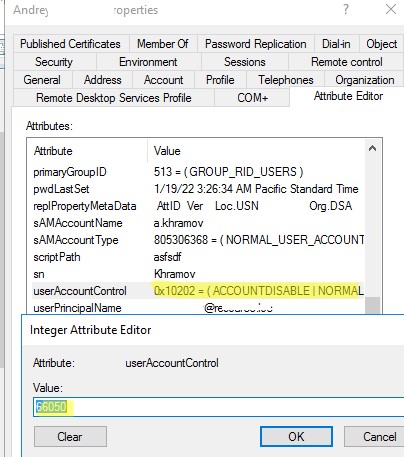The image size is (404, 457).
Task: Open the Dial-in tab
Action: point(336,44)
